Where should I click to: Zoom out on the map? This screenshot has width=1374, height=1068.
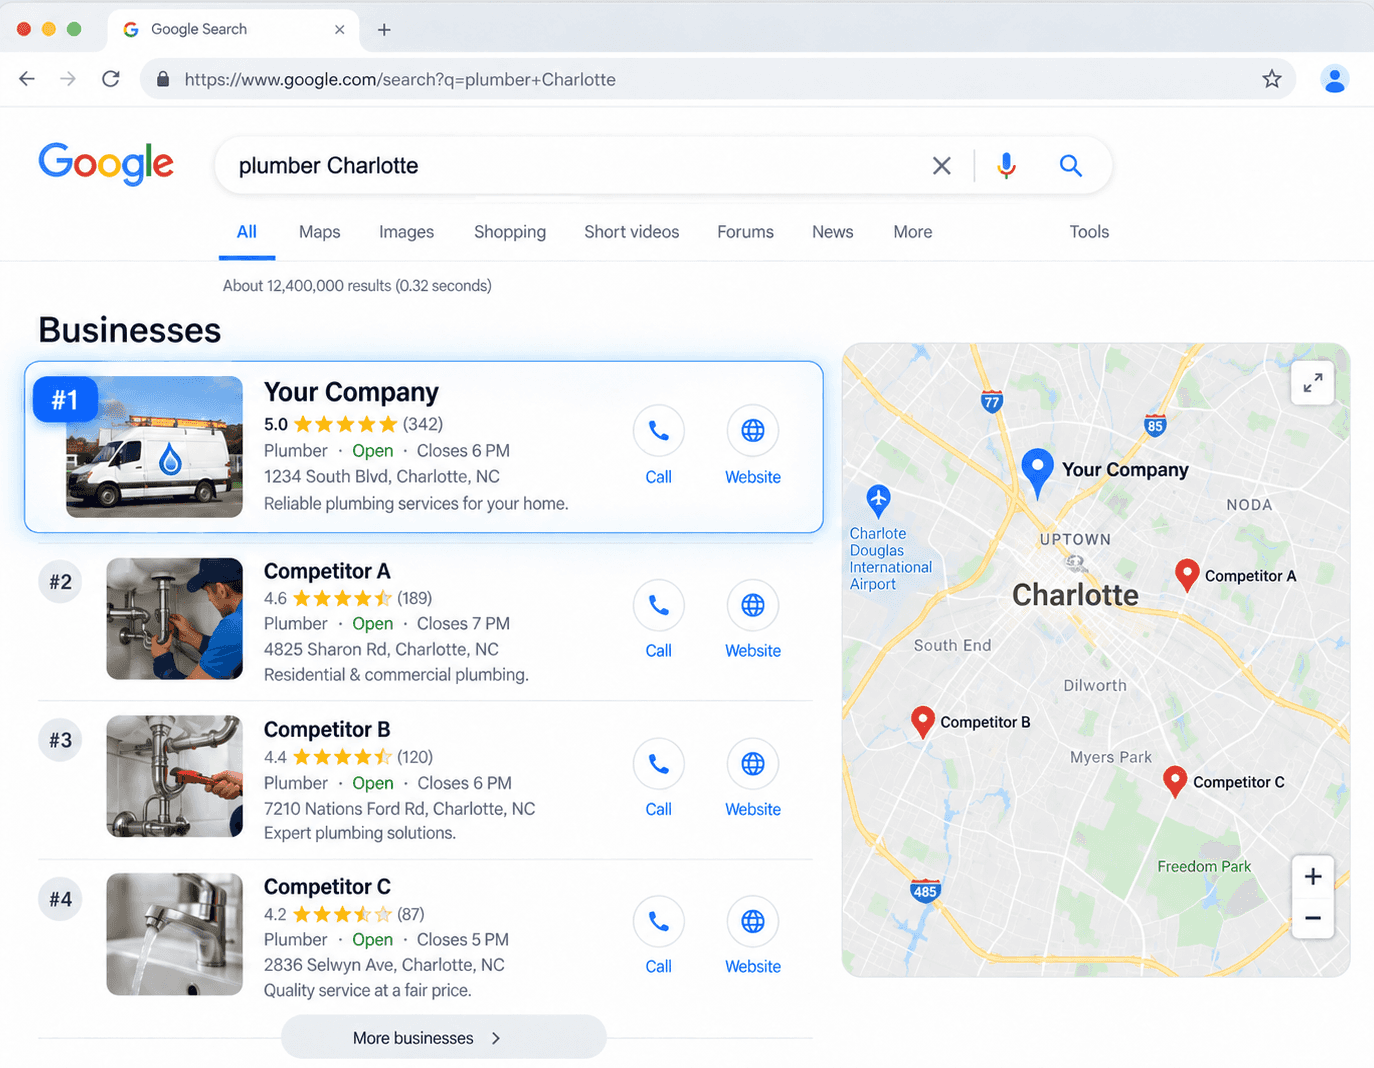click(1312, 918)
